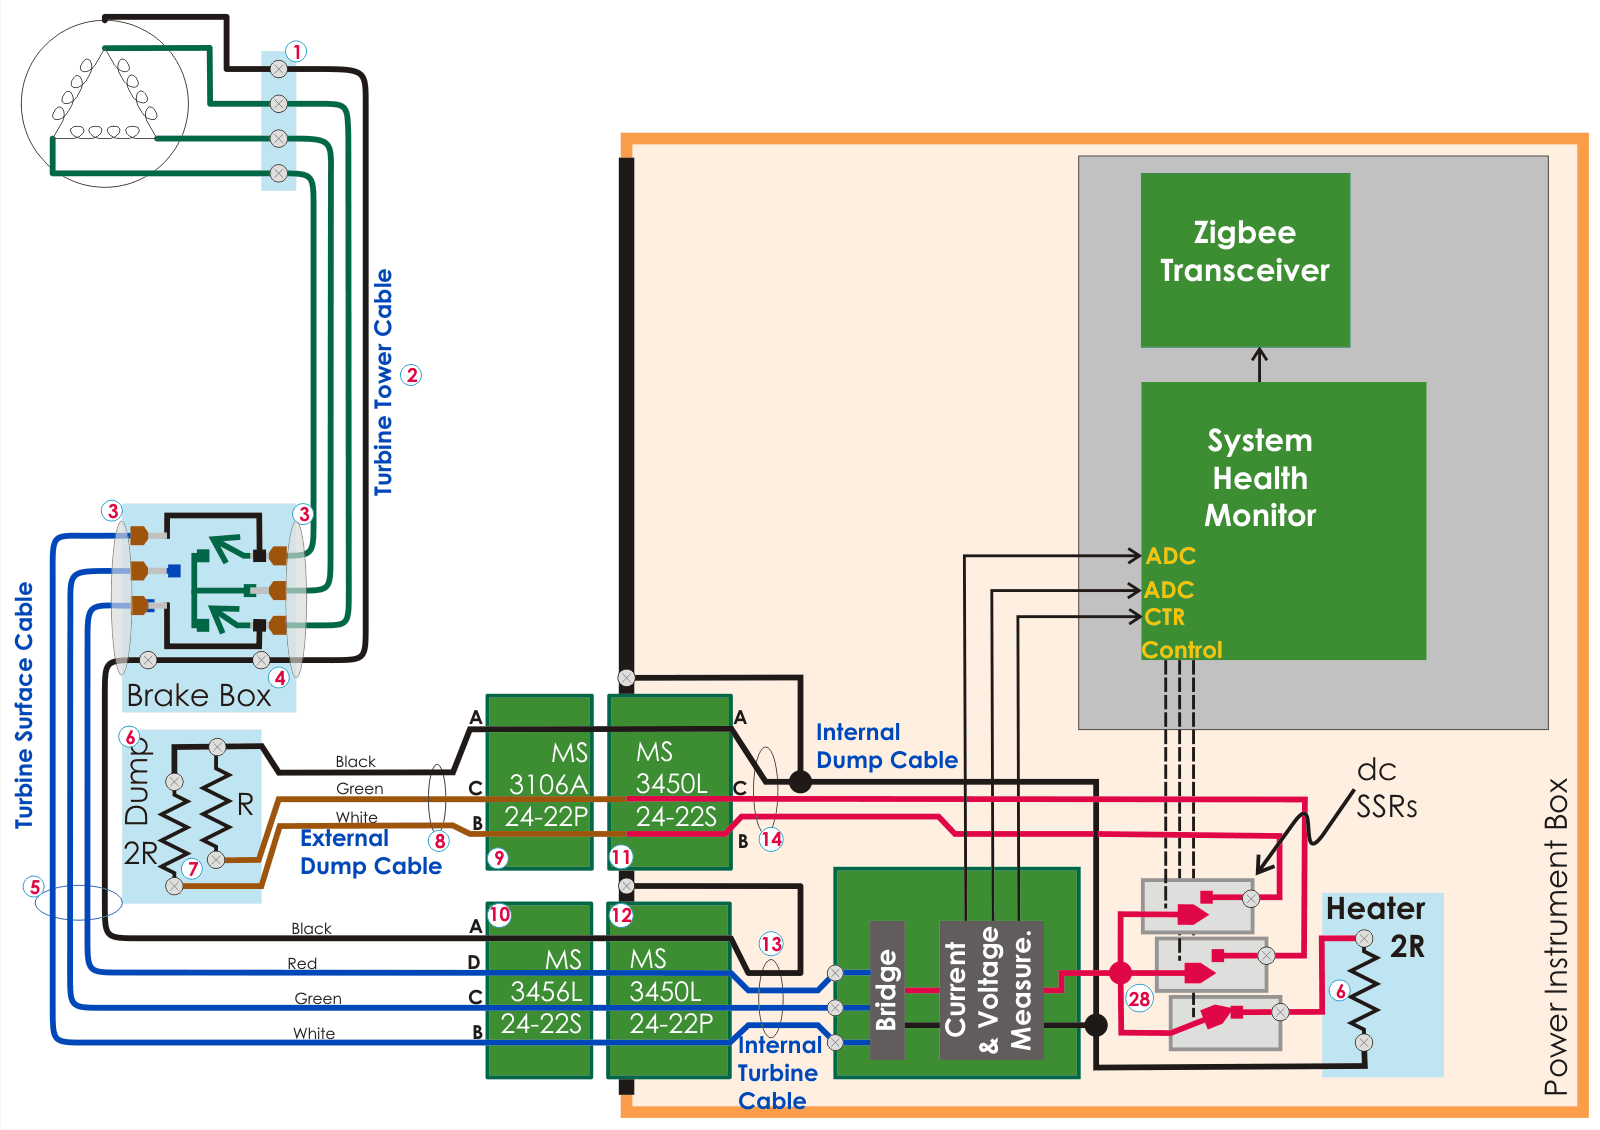Click callout number 10 on the connector

pos(499,914)
